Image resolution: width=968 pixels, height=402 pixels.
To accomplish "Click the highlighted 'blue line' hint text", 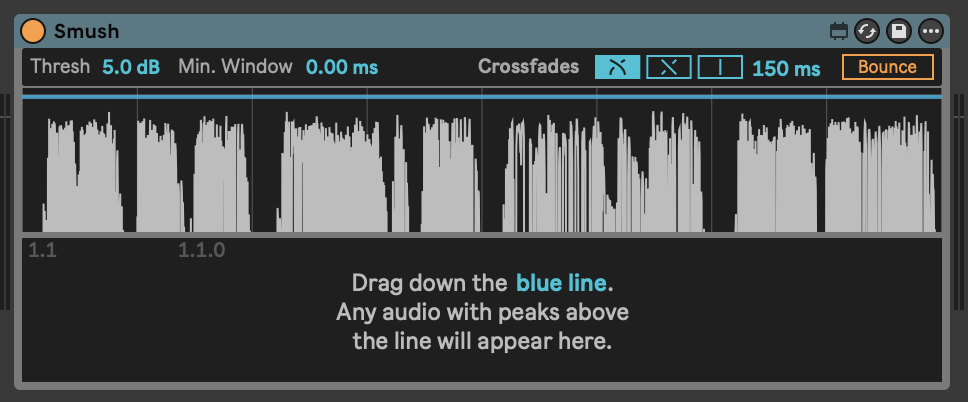I will click(x=561, y=283).
